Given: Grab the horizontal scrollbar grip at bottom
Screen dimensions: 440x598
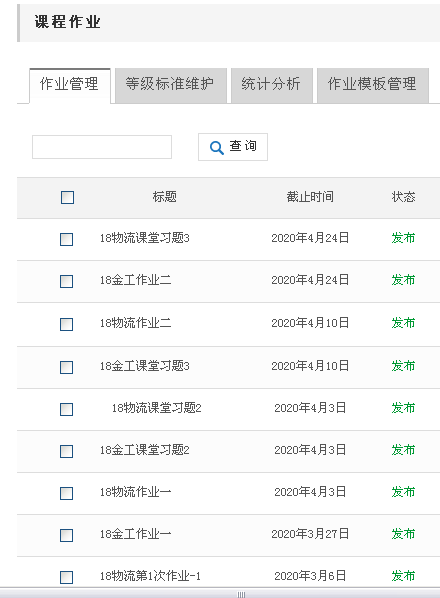Looking at the screenshot, I should click(241, 594).
